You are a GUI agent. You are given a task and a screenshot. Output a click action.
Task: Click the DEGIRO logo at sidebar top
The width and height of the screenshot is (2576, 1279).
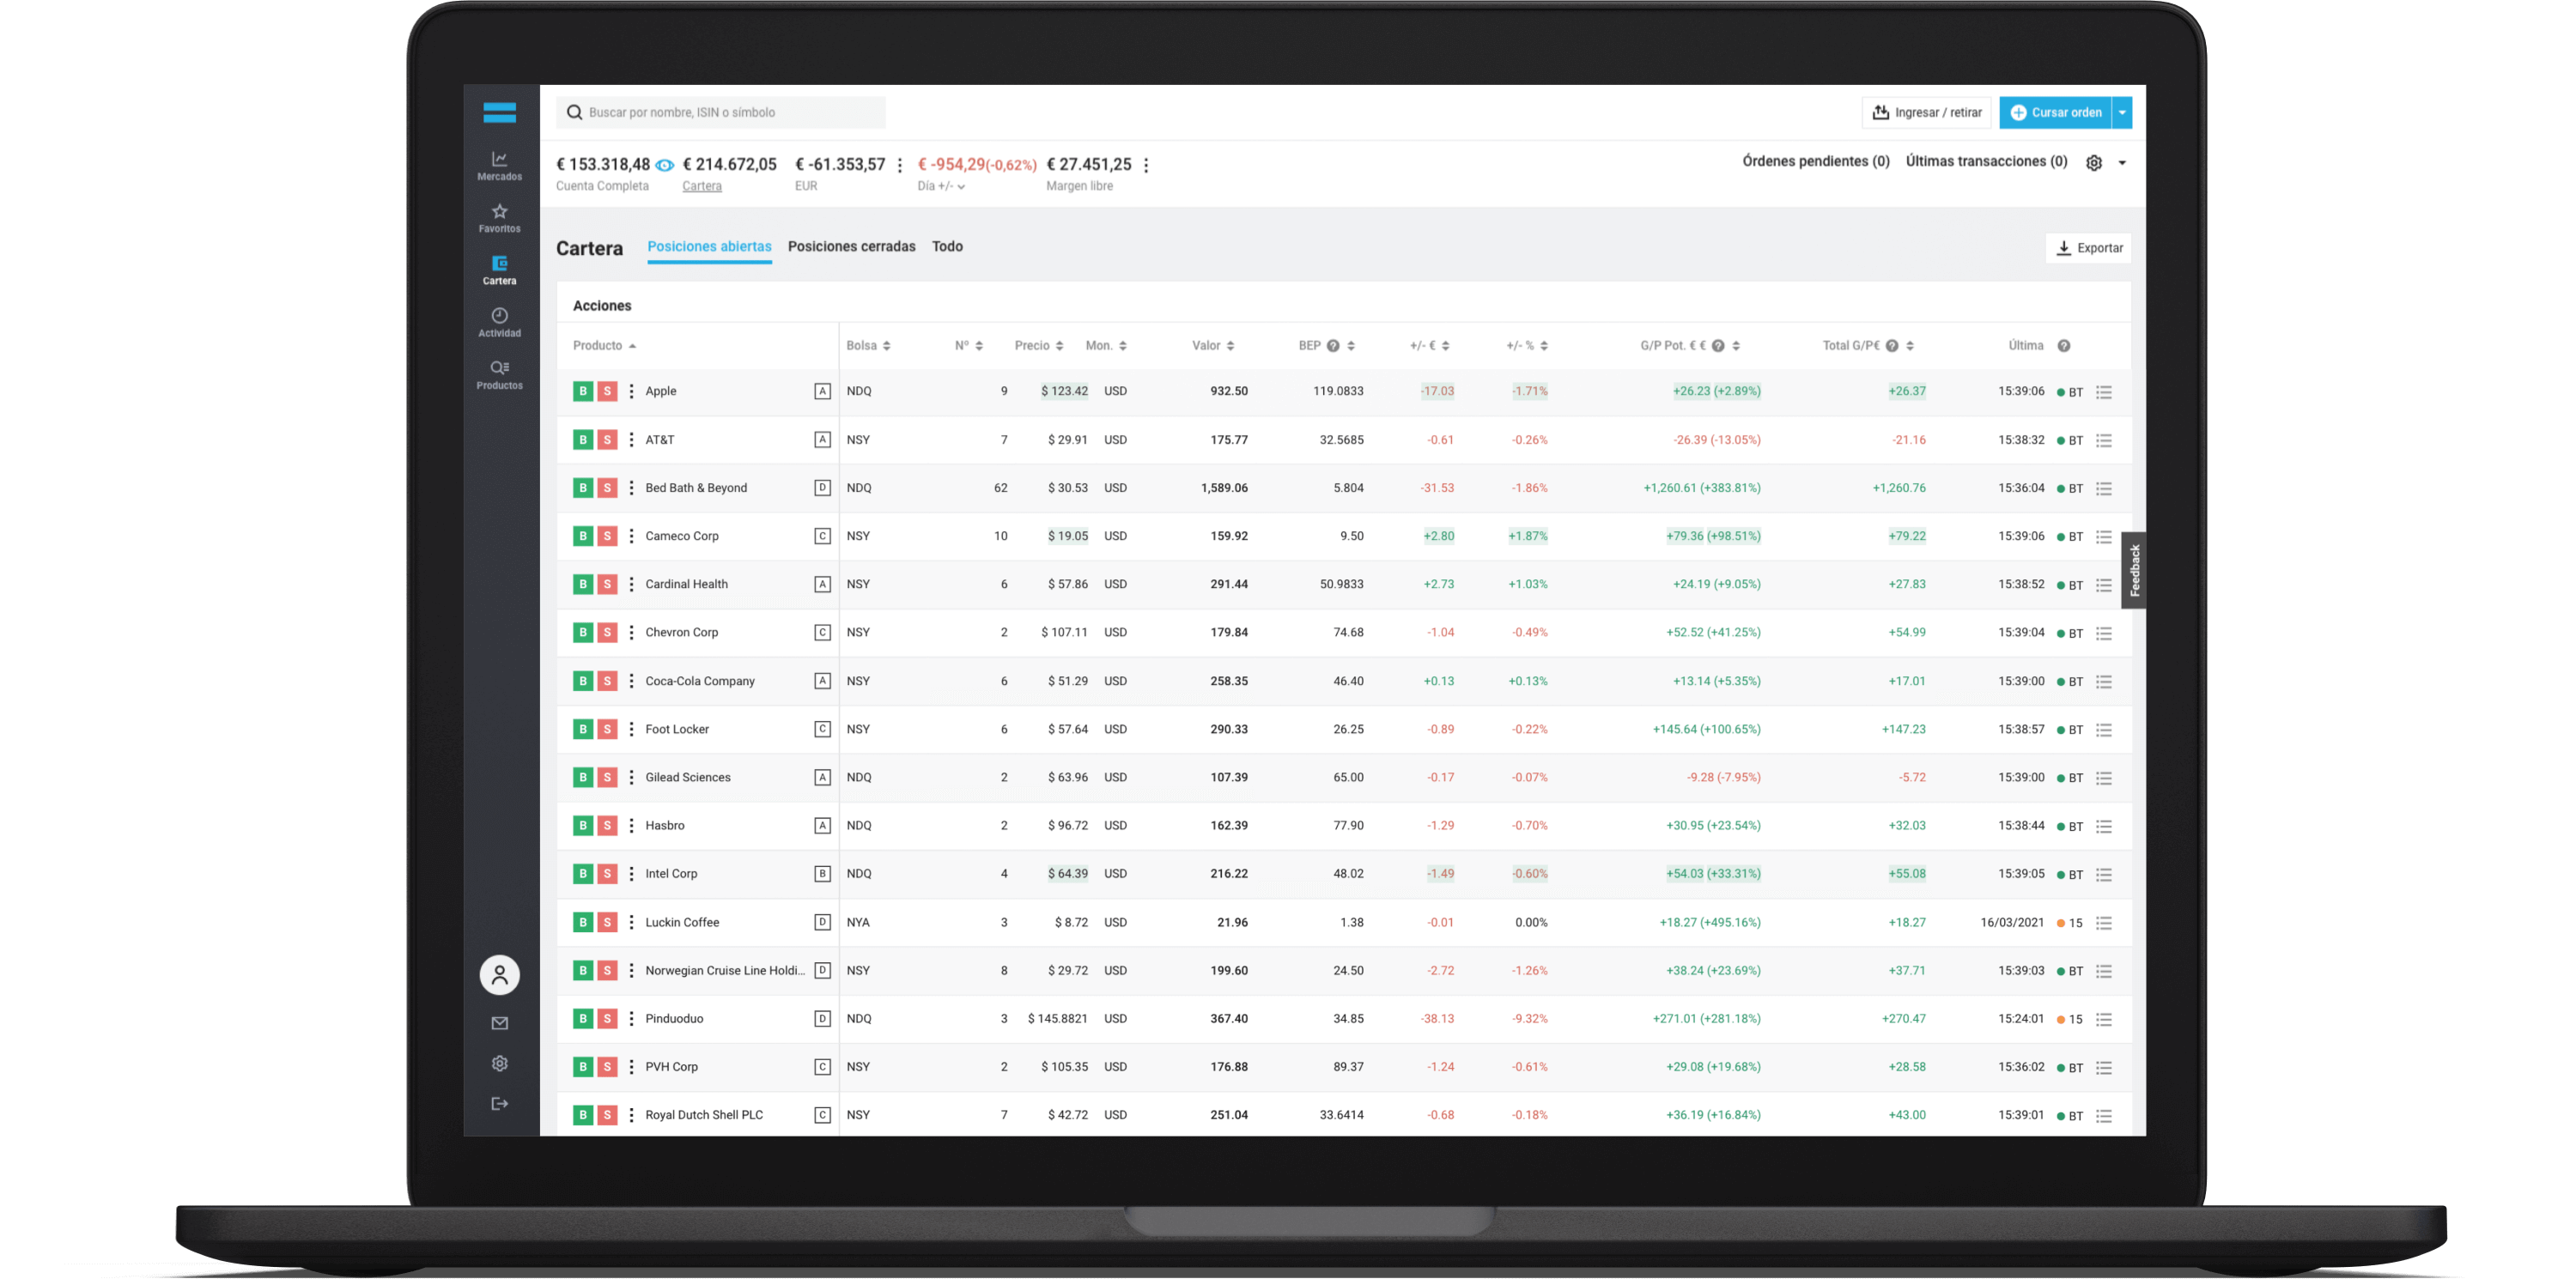[499, 112]
